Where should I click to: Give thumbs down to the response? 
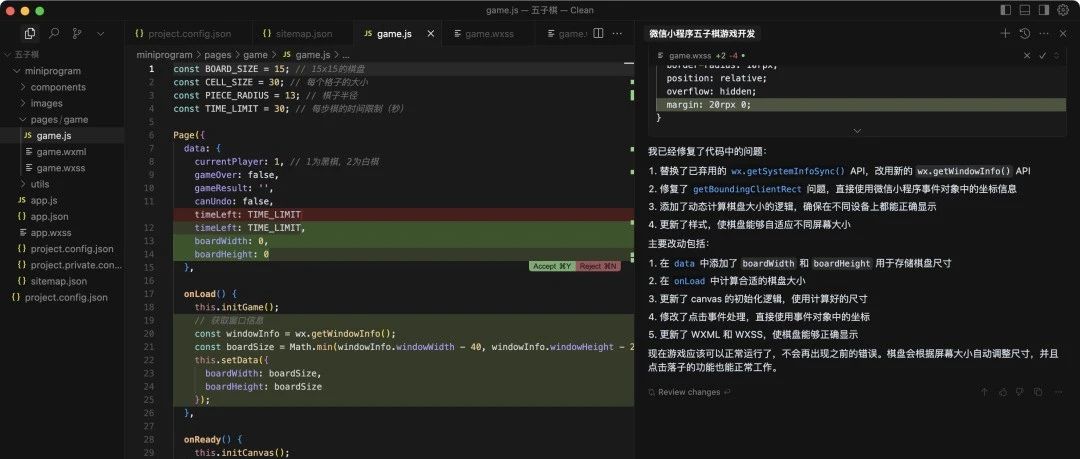point(1020,392)
